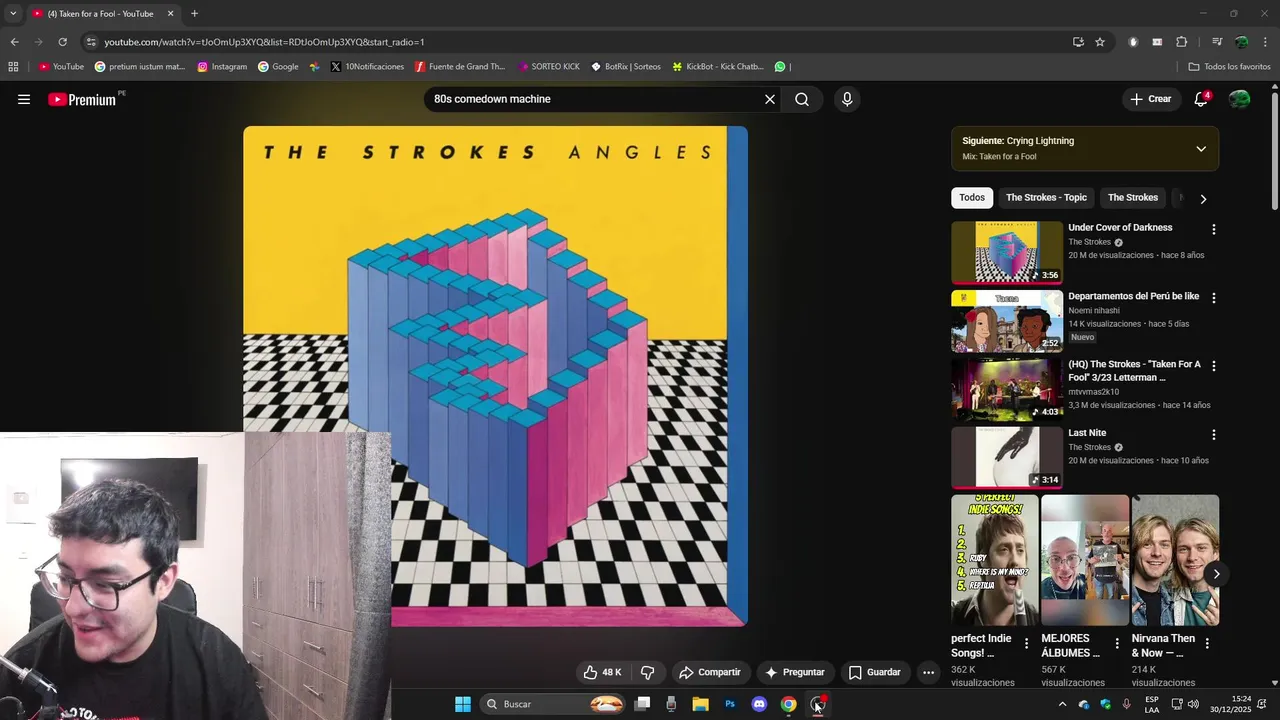The width and height of the screenshot is (1280, 720).
Task: Select The Strokes - Topic chip
Action: [1046, 198]
